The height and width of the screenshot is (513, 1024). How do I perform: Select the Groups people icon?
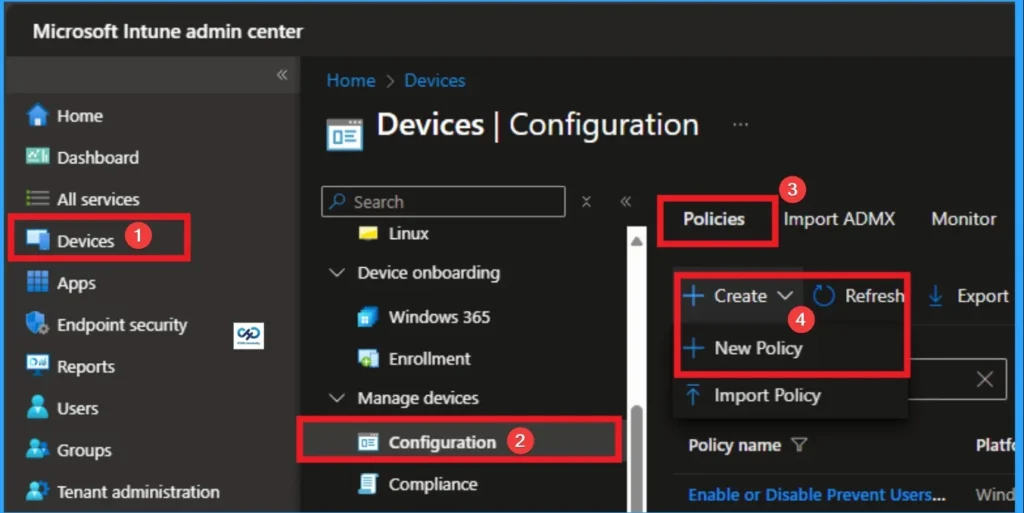(x=37, y=449)
